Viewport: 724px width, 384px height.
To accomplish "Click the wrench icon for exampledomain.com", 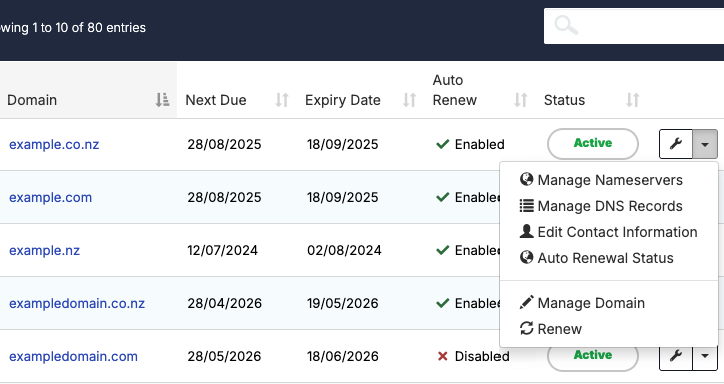I will click(x=676, y=356).
